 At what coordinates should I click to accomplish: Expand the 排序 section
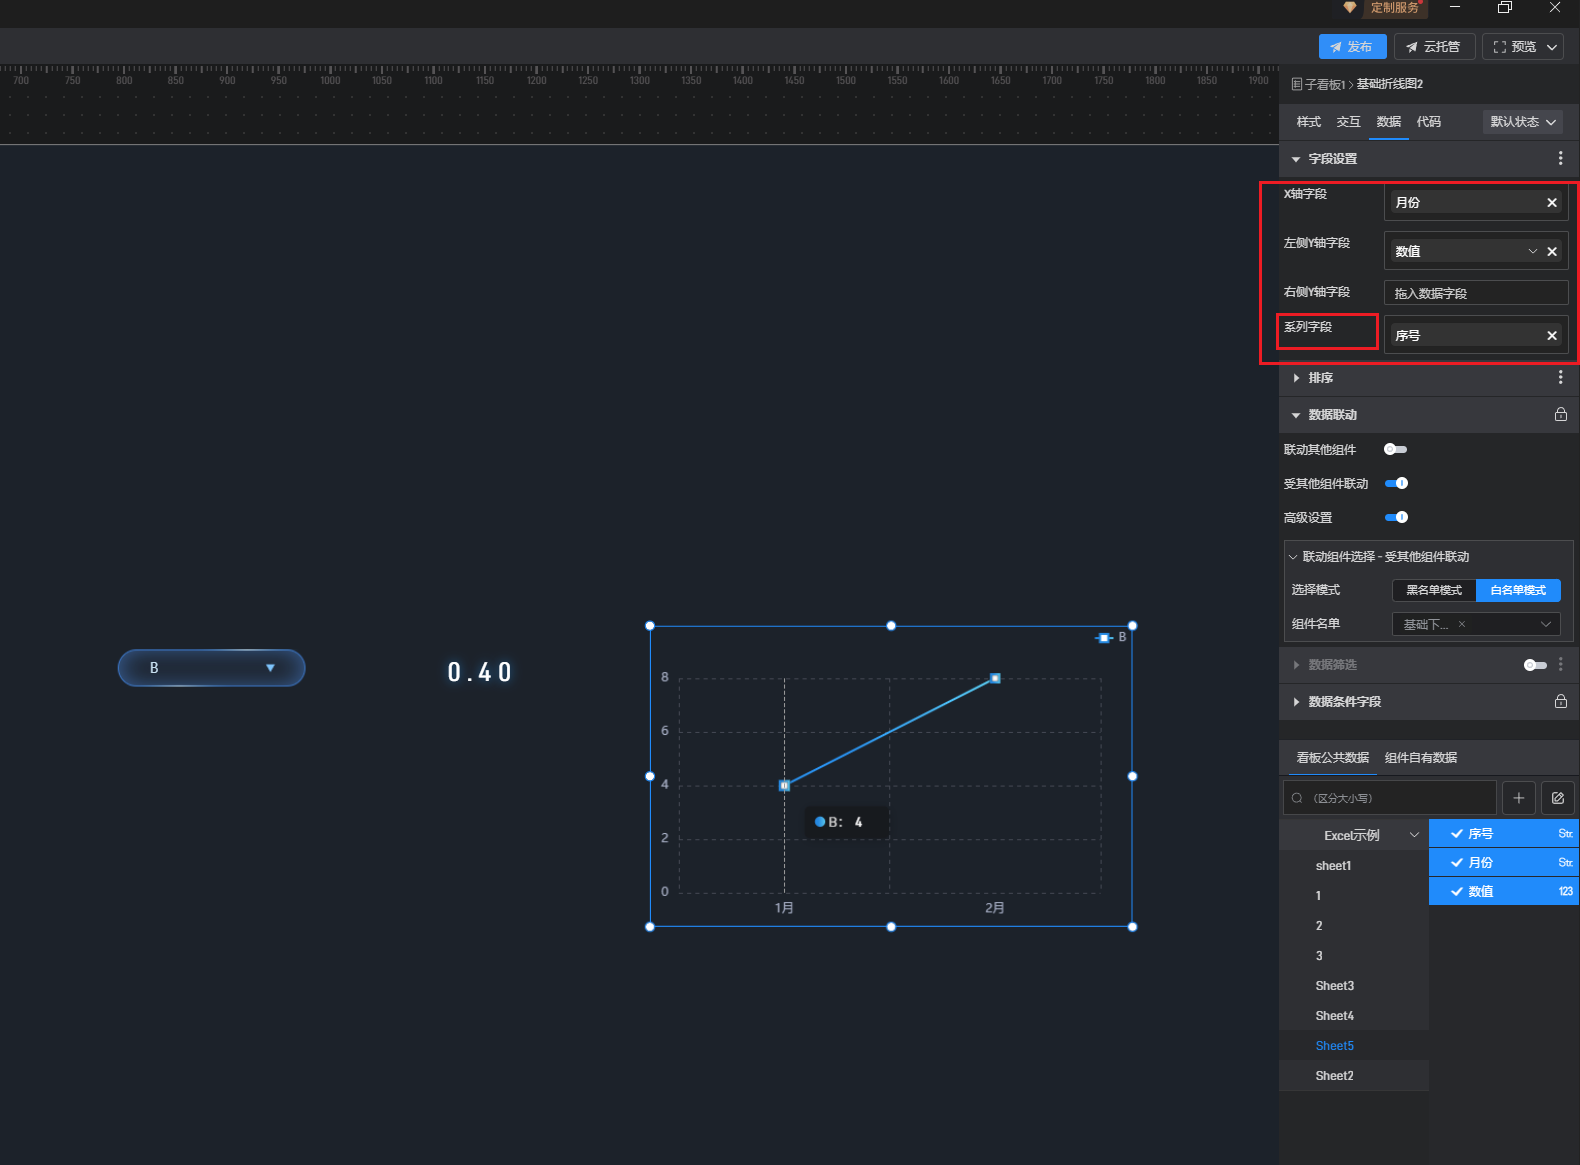coord(1297,378)
